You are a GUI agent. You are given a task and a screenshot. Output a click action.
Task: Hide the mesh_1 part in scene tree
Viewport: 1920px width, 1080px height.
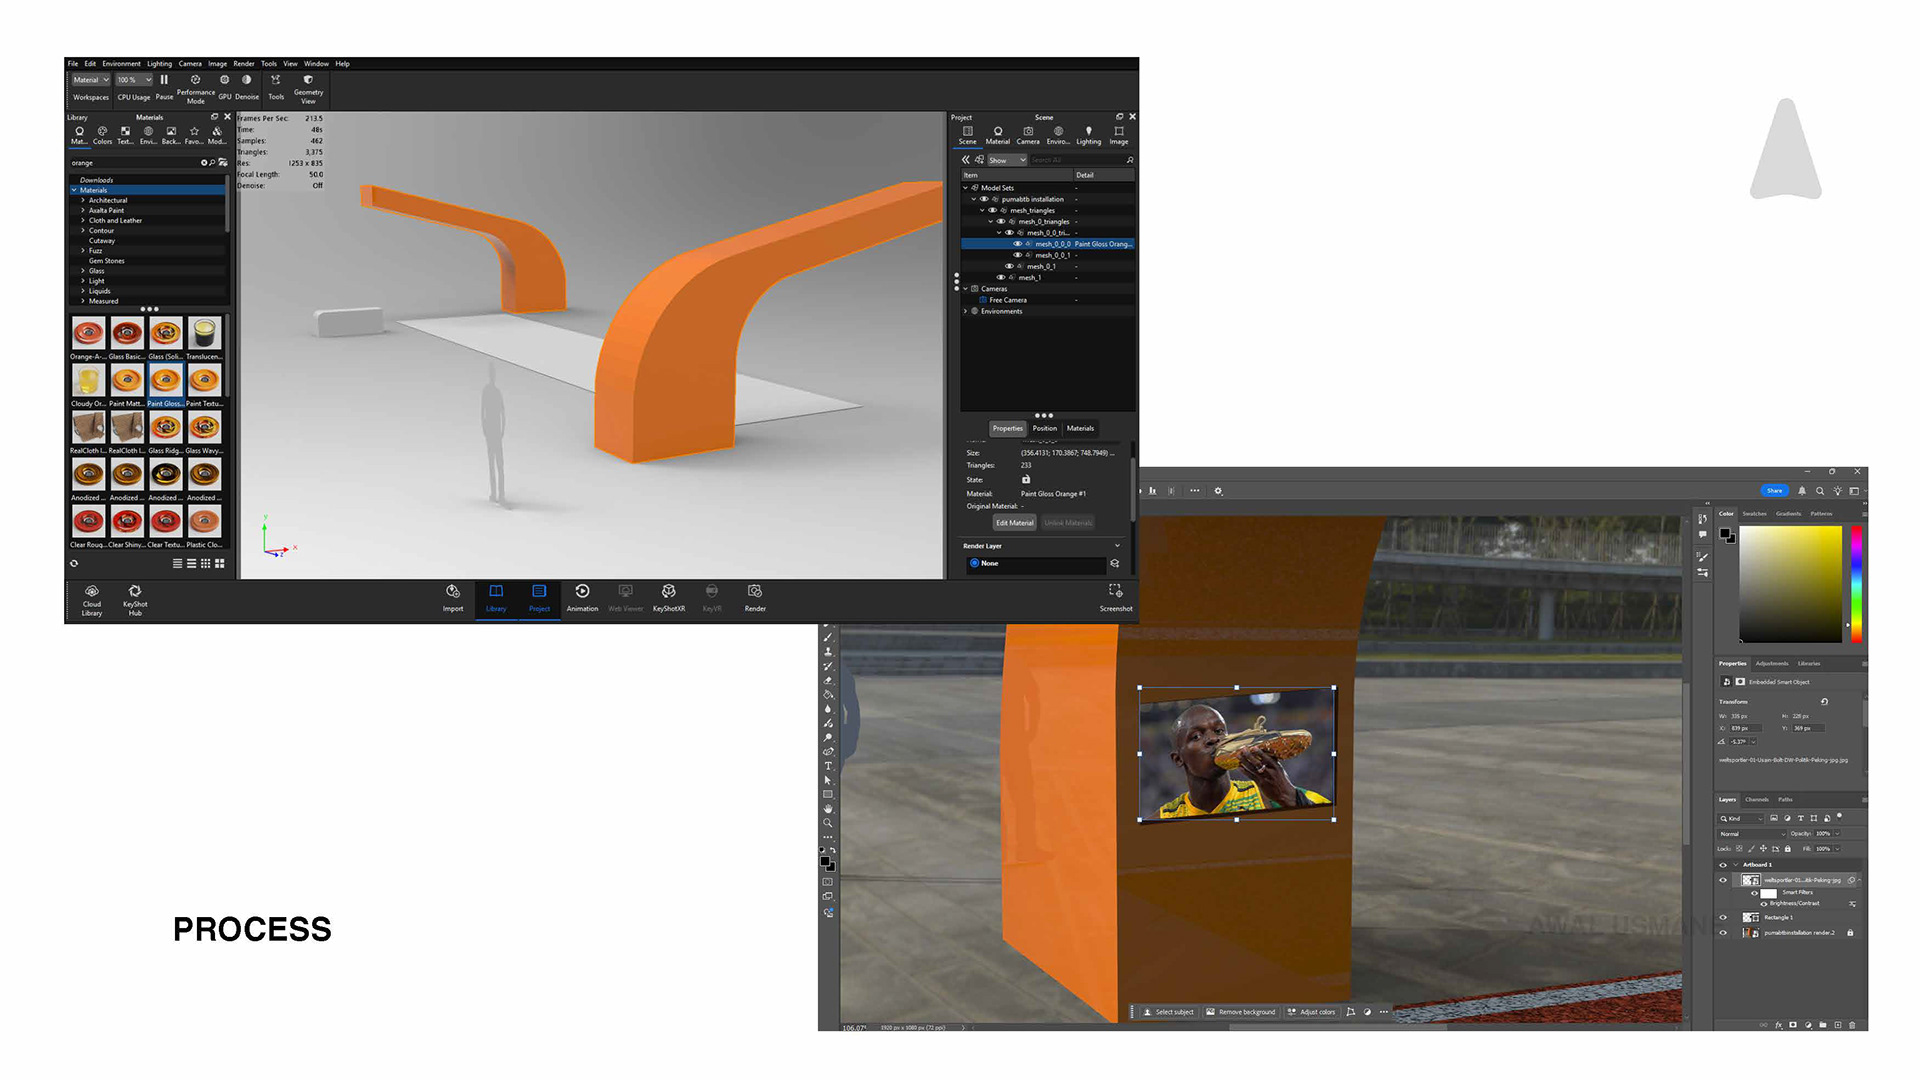[1000, 278]
